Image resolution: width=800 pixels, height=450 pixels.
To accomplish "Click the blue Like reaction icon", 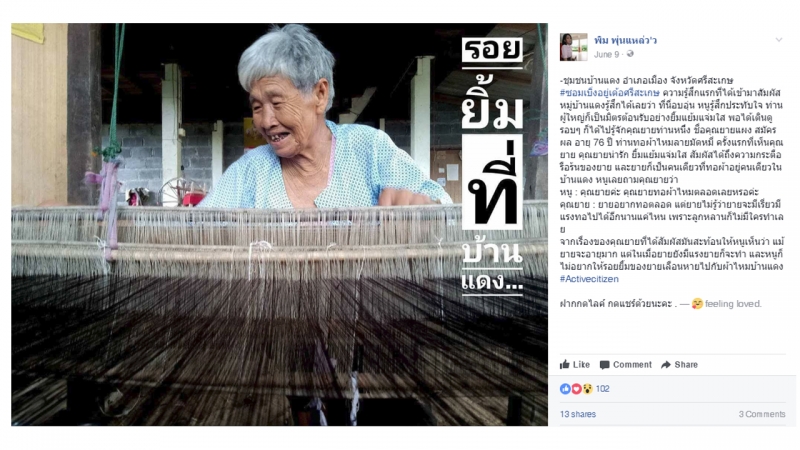I will pyautogui.click(x=565, y=389).
